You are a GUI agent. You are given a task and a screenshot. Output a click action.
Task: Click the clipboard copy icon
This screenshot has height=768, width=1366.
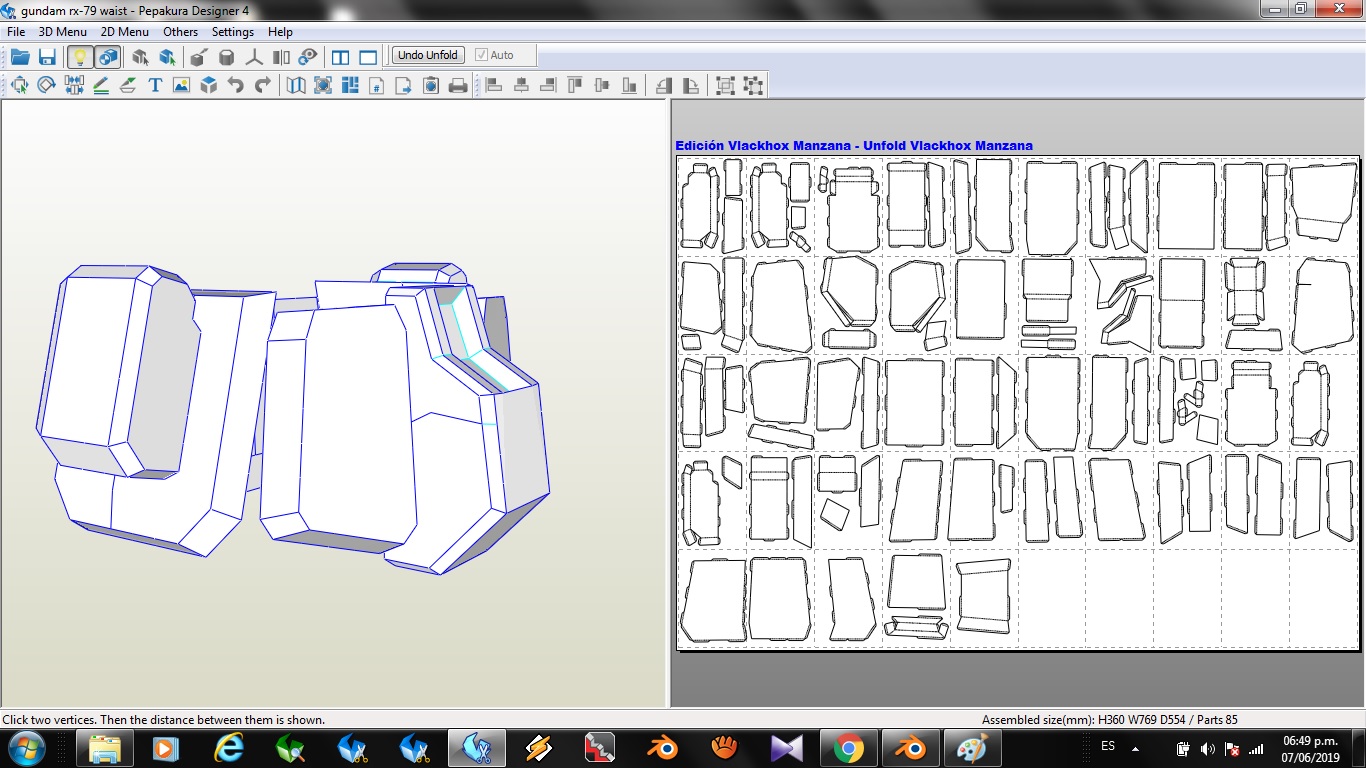point(431,85)
